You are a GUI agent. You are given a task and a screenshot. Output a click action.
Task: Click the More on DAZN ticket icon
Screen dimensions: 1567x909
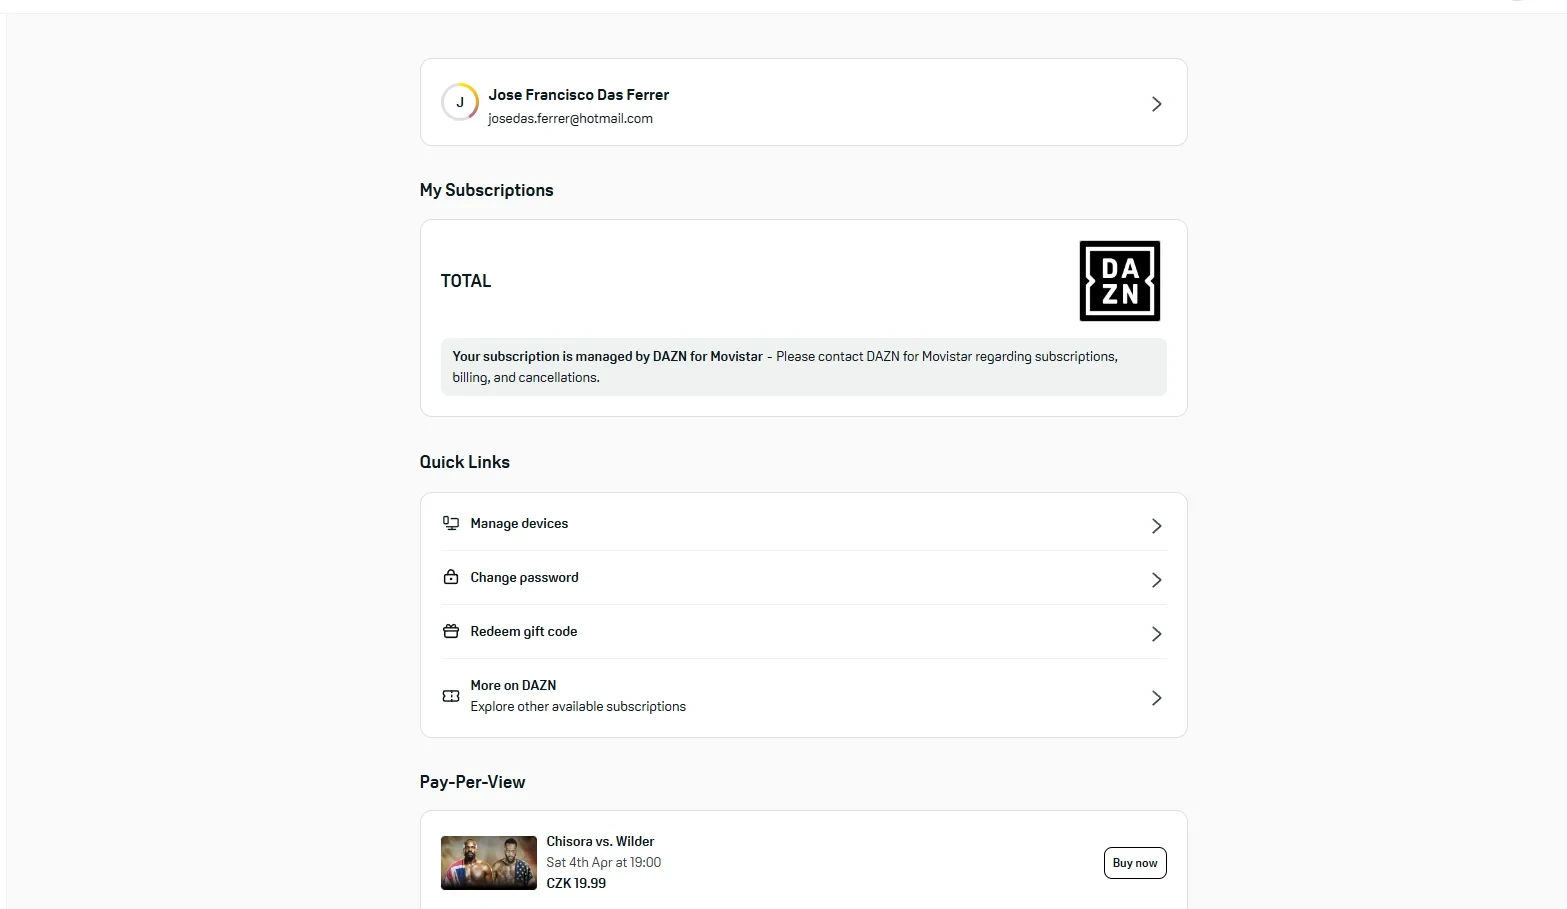point(451,696)
